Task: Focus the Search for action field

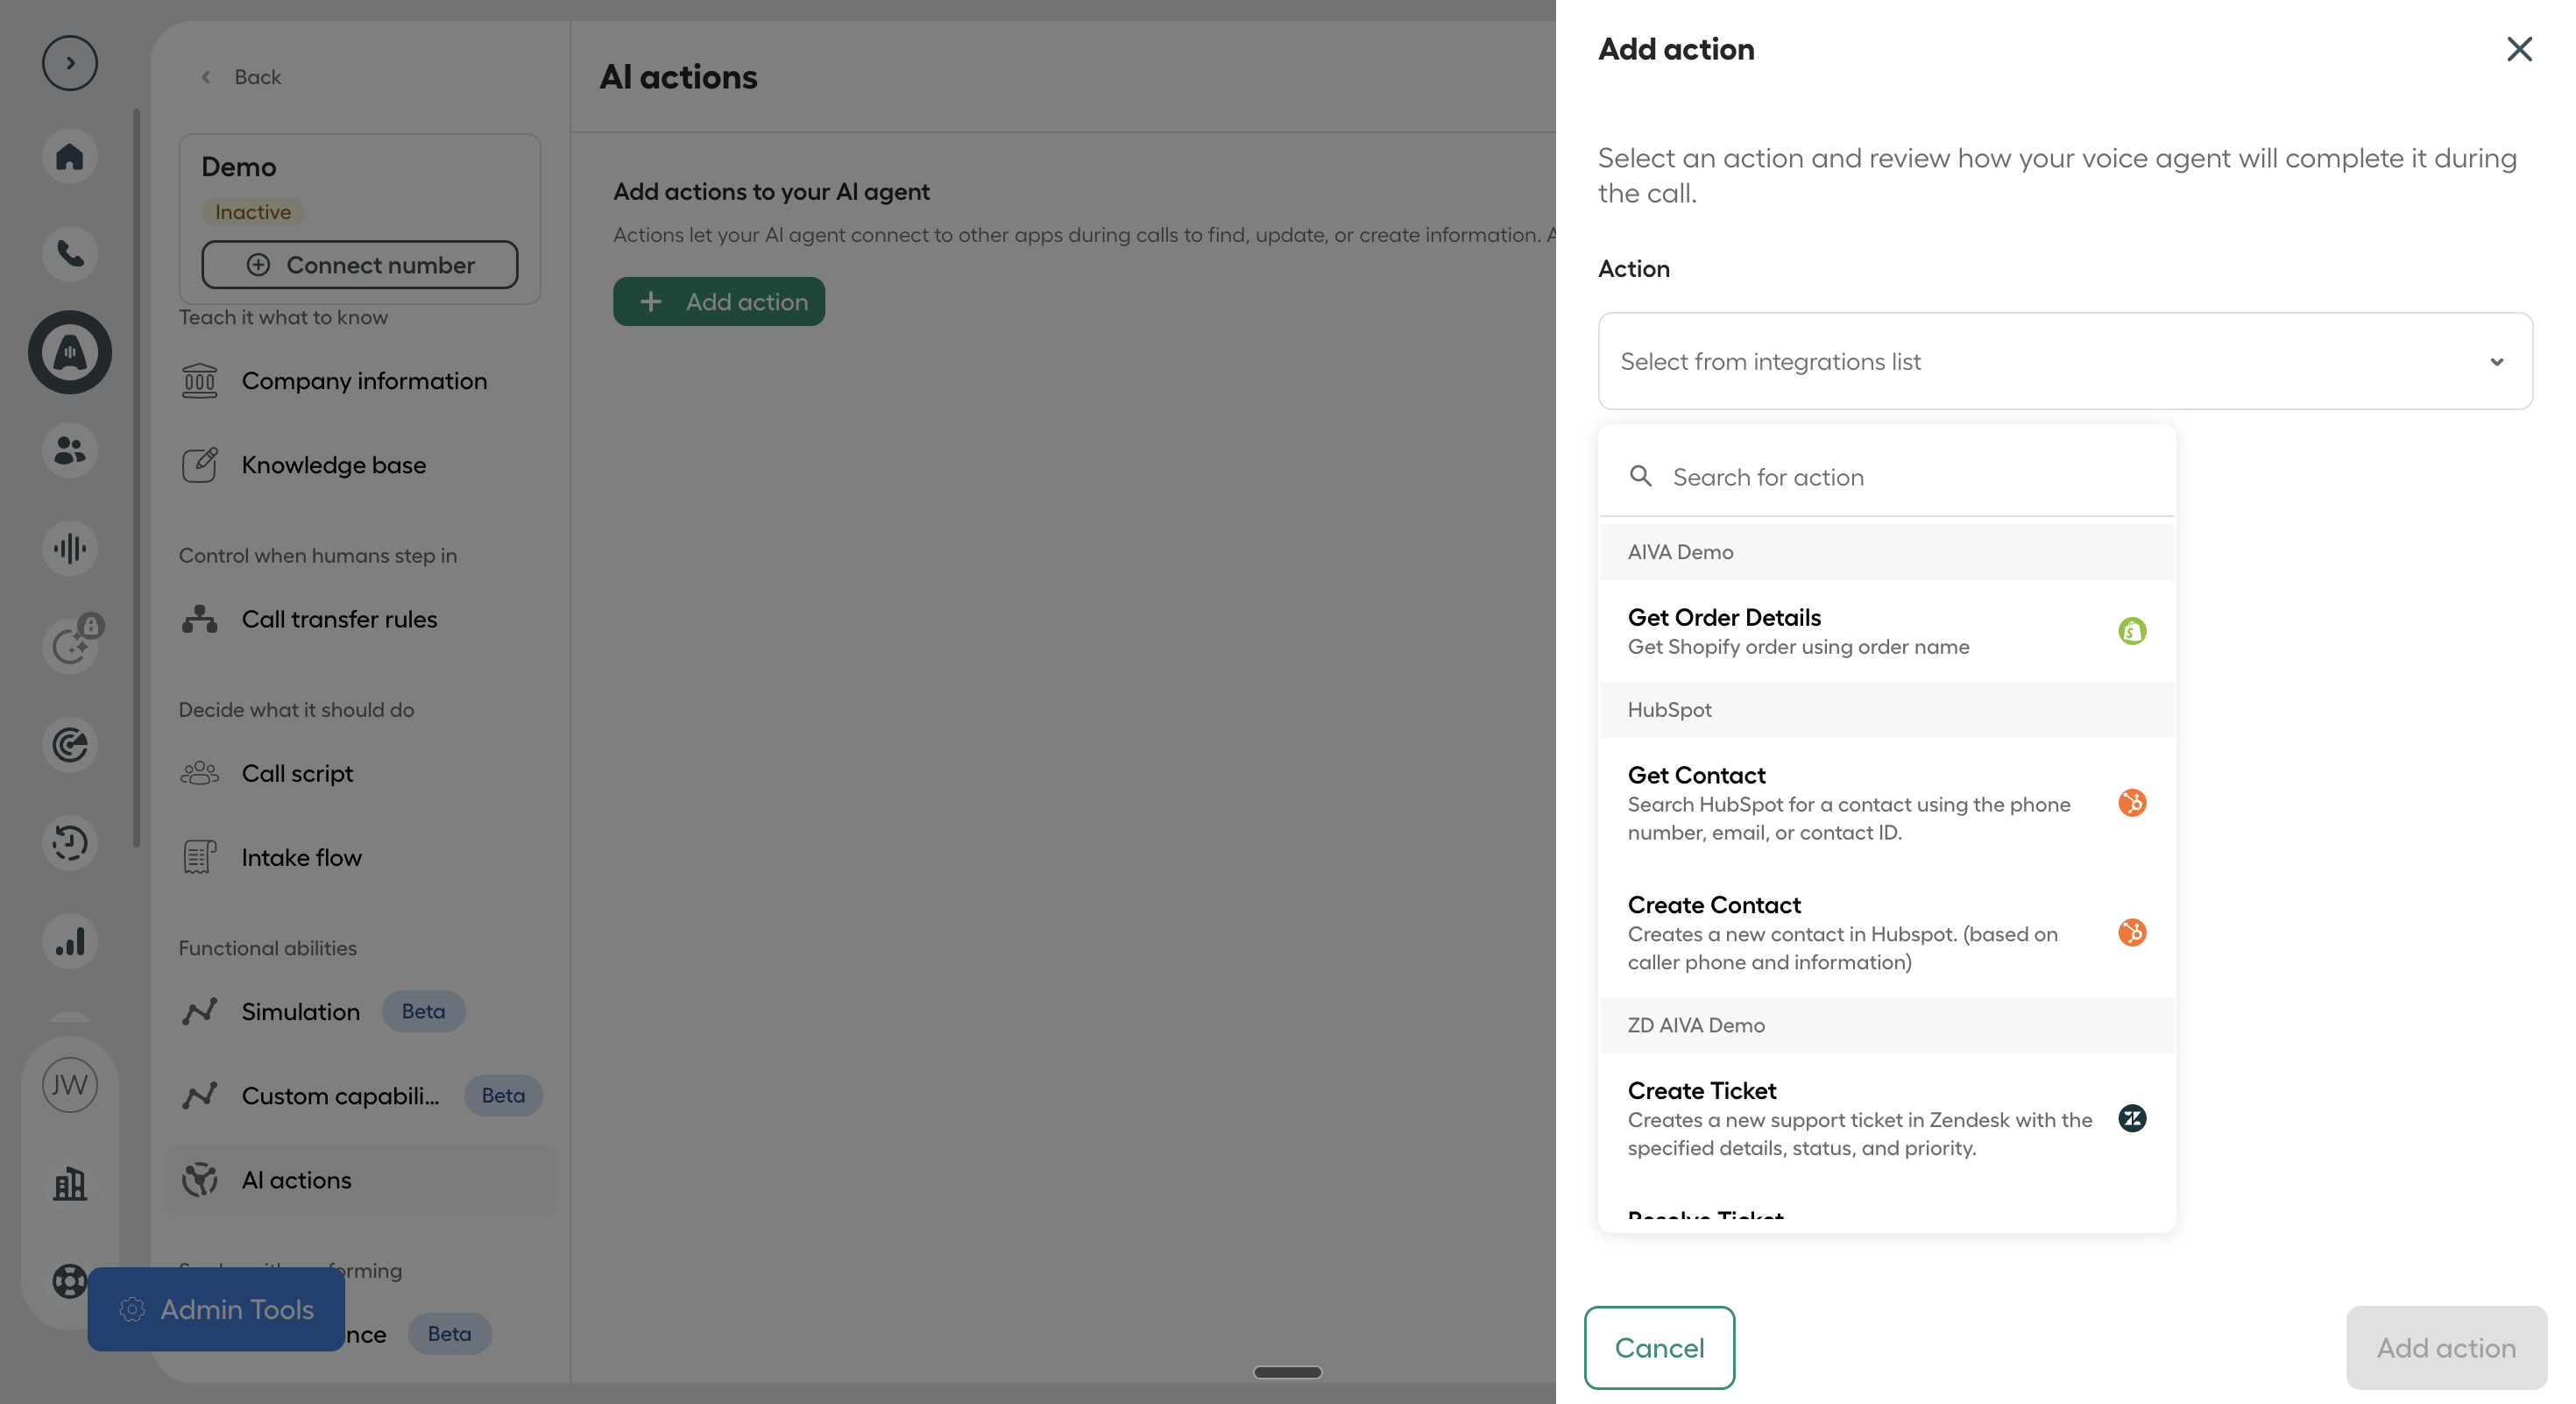Action: click(1887, 477)
